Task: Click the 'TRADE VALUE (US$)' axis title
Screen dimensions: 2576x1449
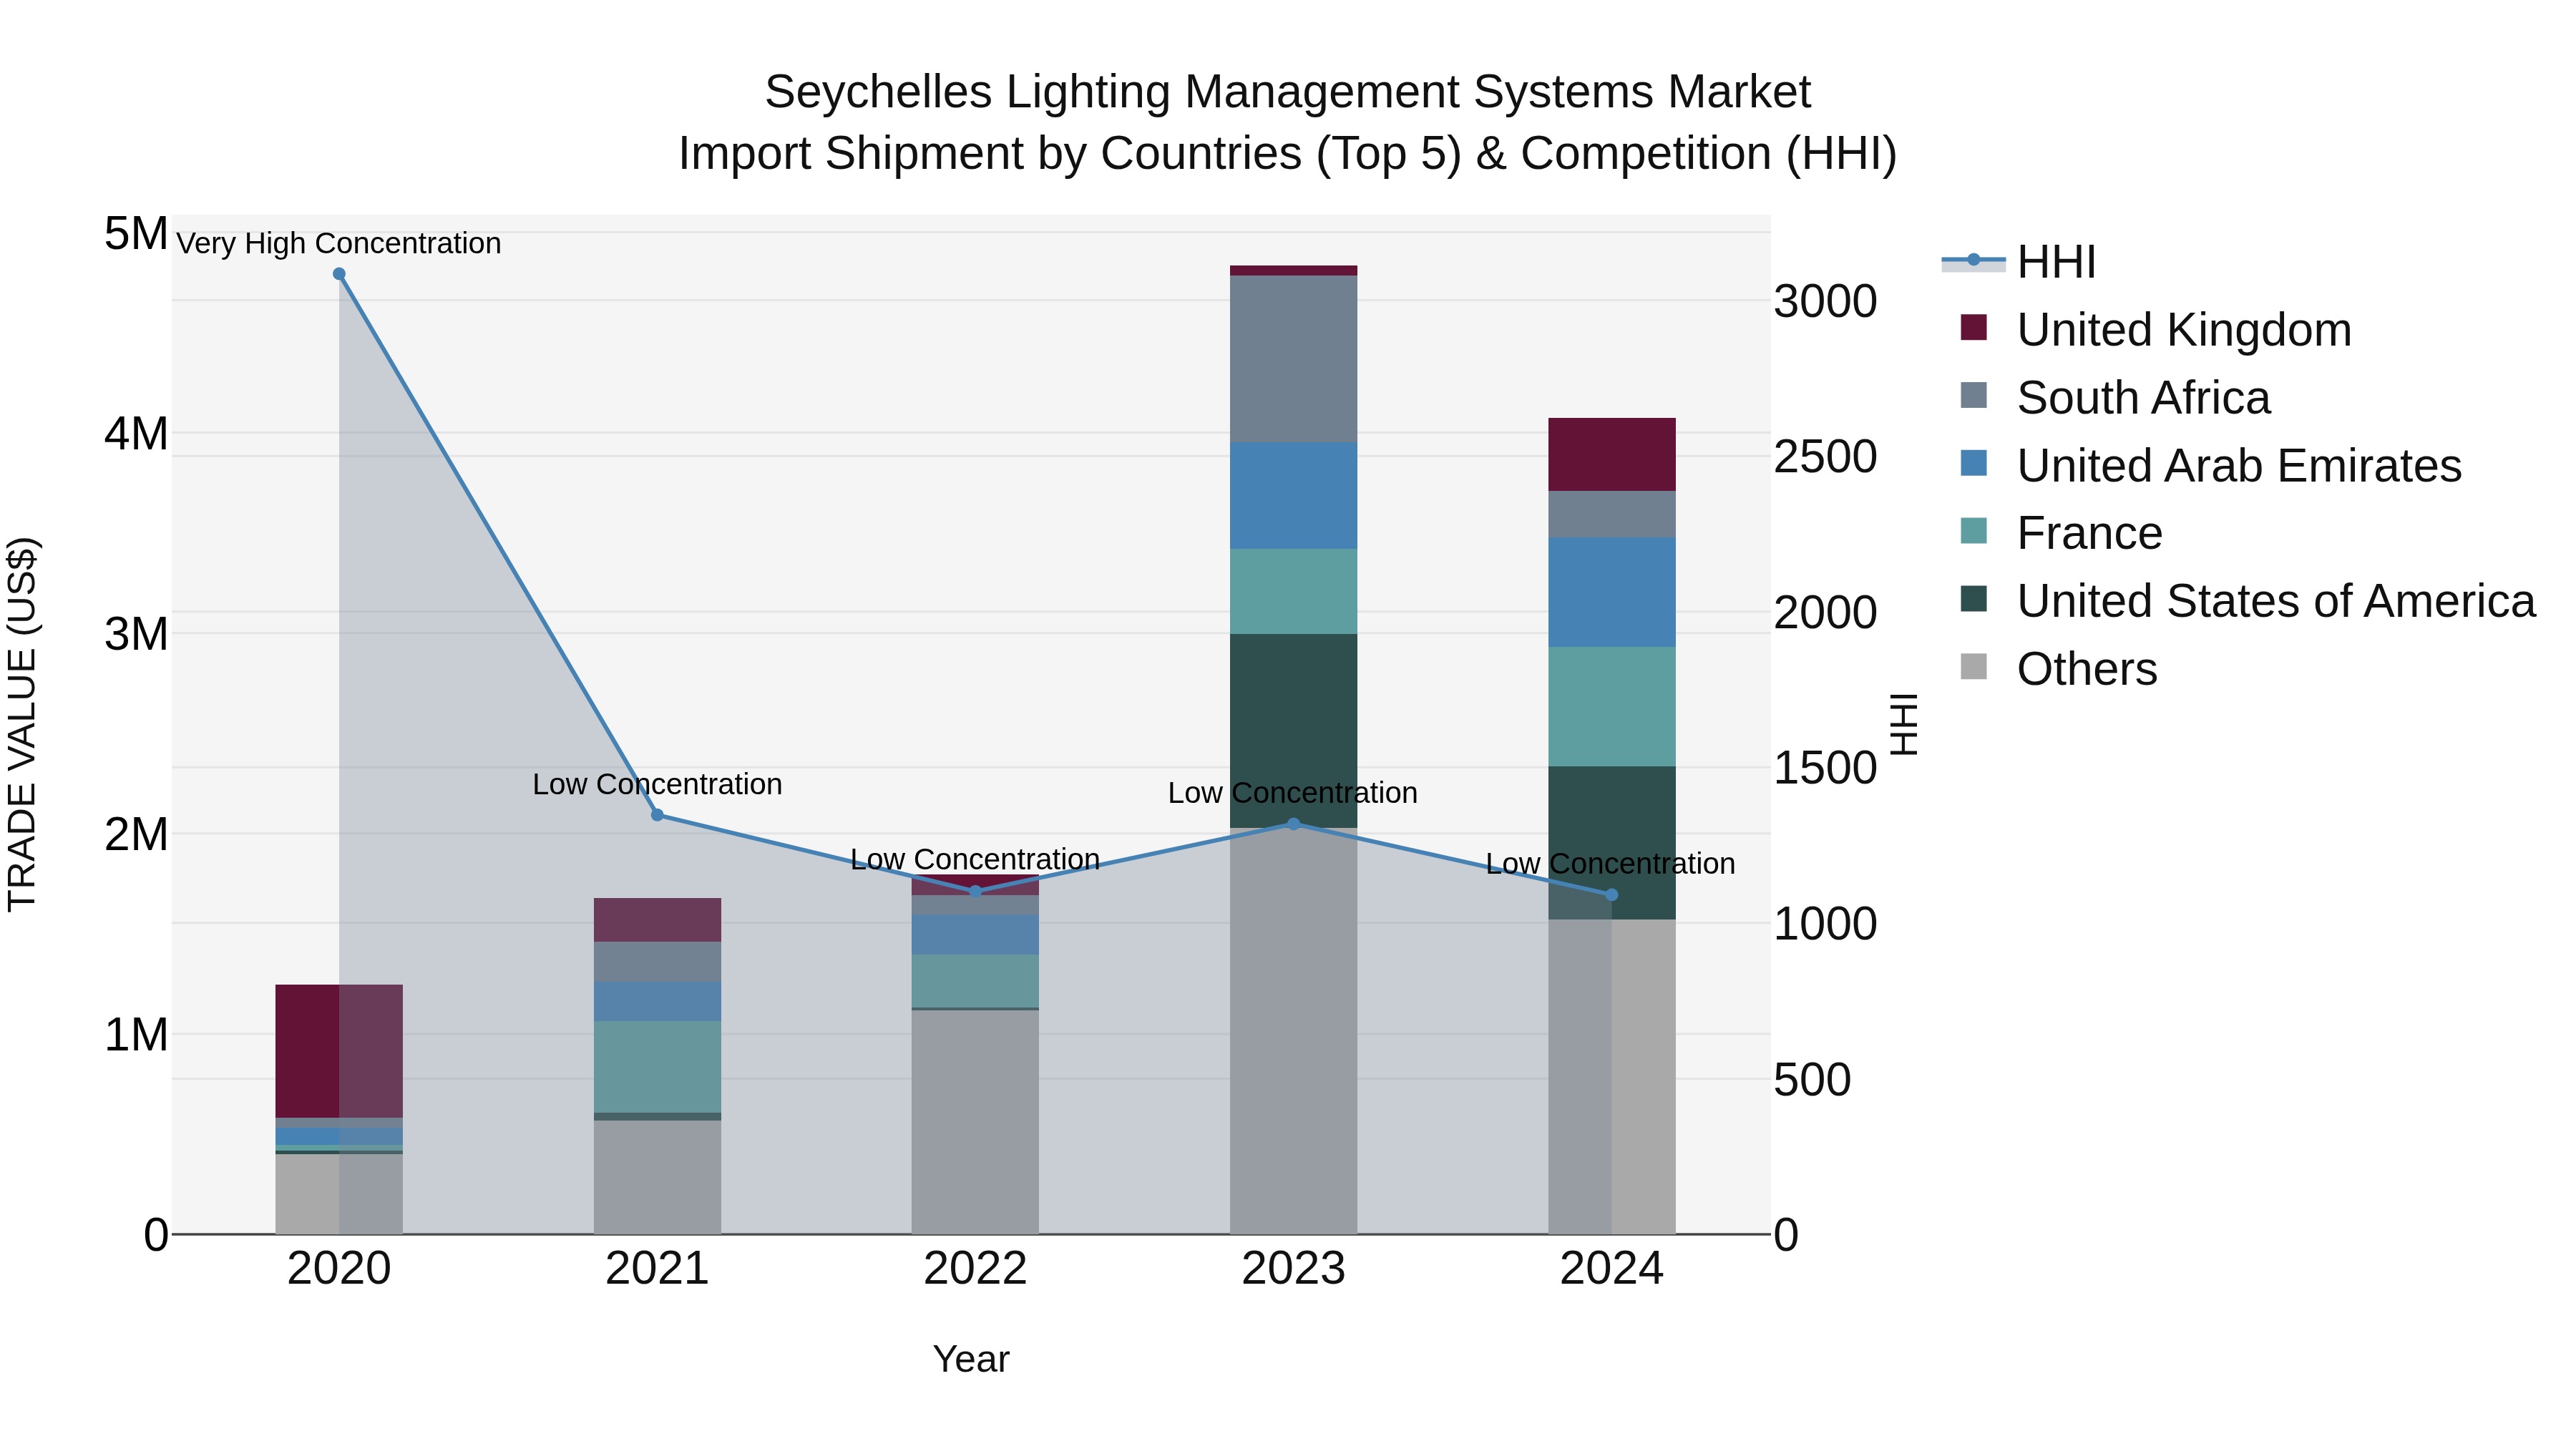Action: [22, 724]
